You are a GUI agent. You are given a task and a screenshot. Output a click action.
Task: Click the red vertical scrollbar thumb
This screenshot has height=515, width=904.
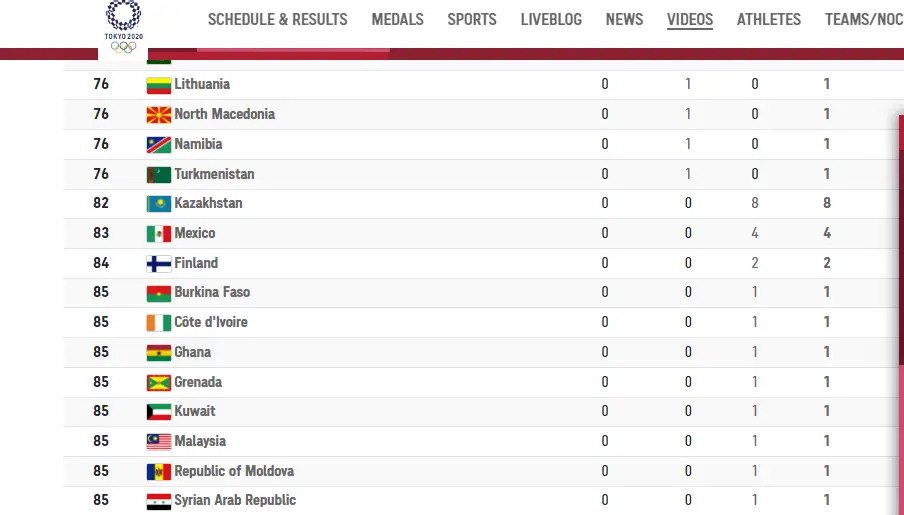(x=901, y=239)
